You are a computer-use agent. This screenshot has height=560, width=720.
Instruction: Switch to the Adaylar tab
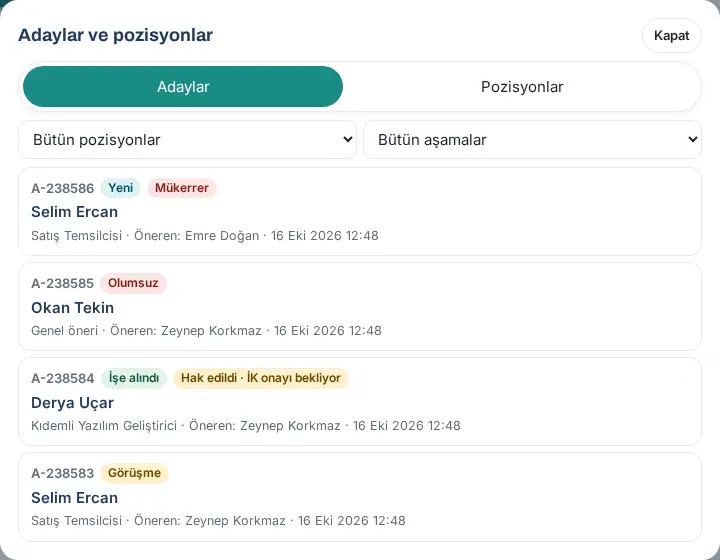click(x=183, y=87)
